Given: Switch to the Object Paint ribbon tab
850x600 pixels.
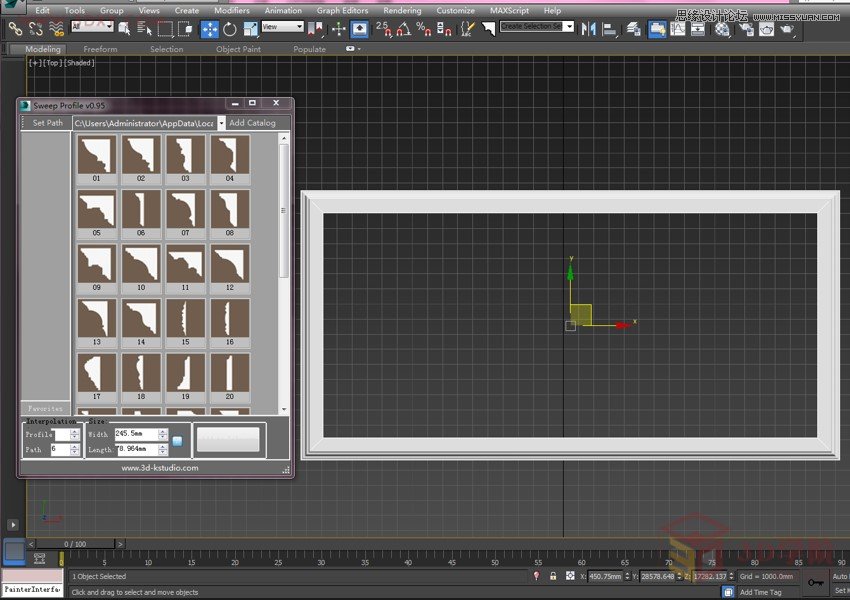Looking at the screenshot, I should click(x=239, y=49).
